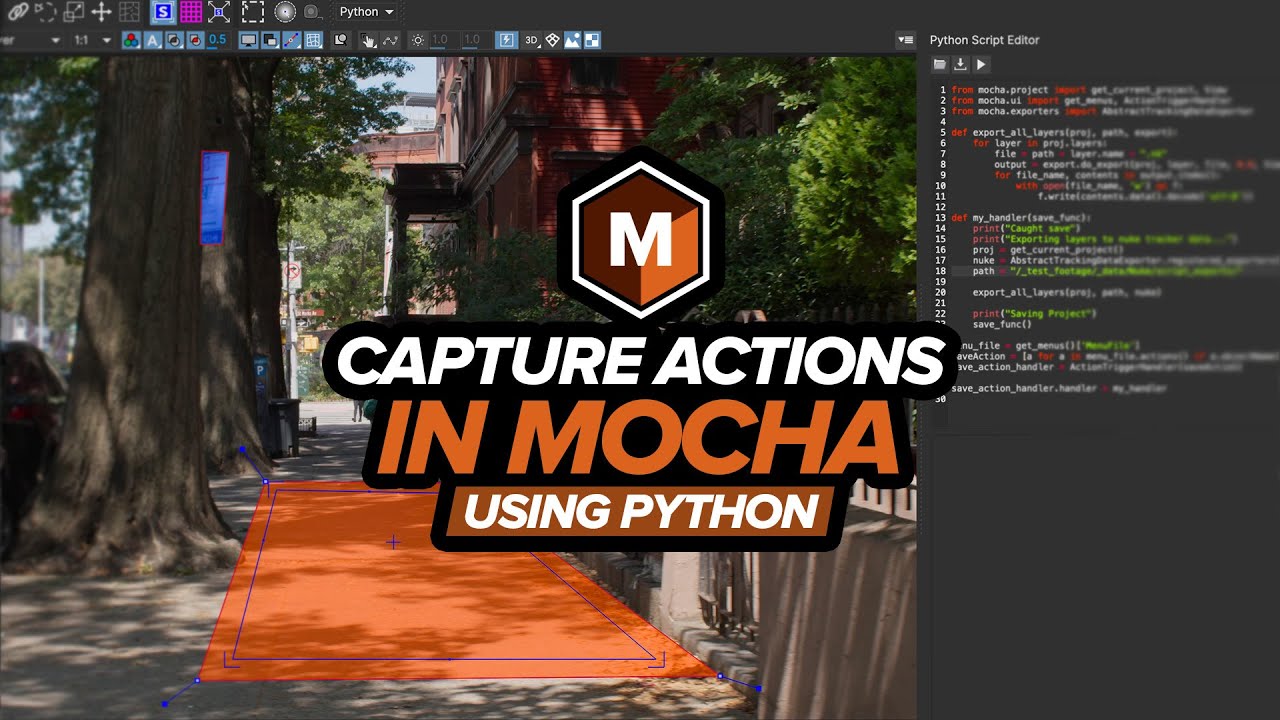Toggle the 3D view button

point(531,40)
